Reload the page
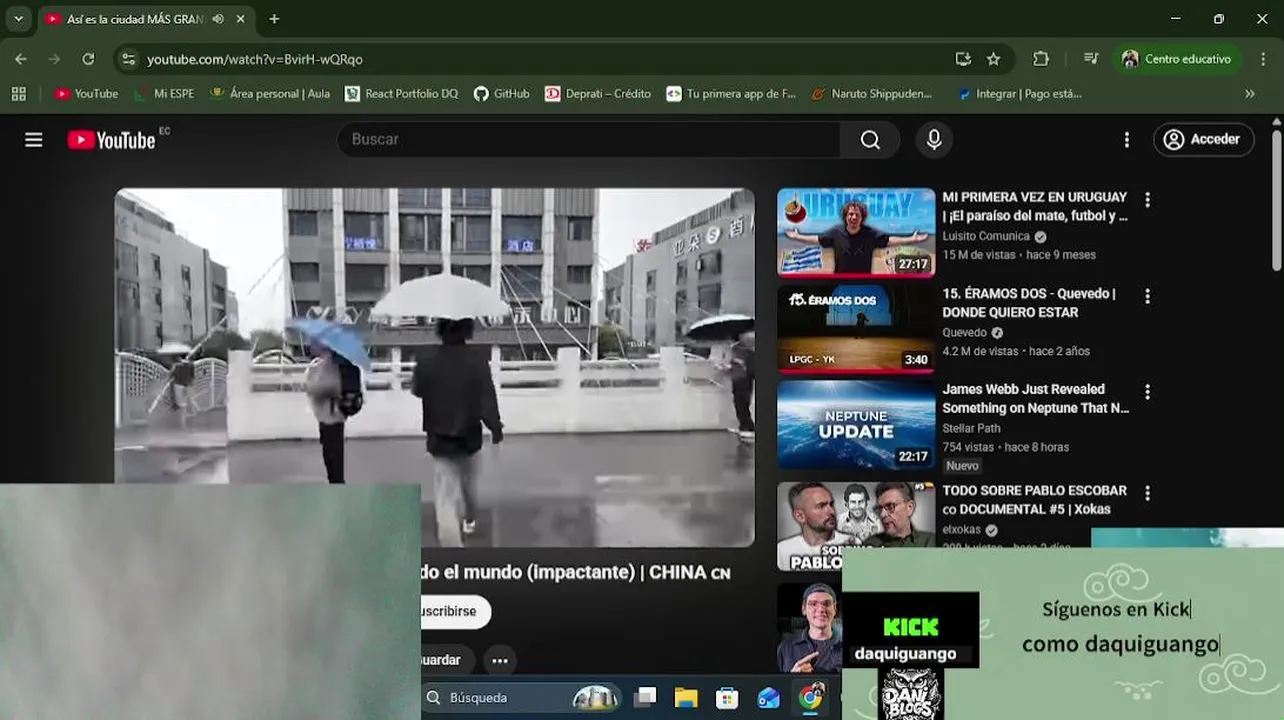Viewport: 1284px width, 720px height. point(88,59)
